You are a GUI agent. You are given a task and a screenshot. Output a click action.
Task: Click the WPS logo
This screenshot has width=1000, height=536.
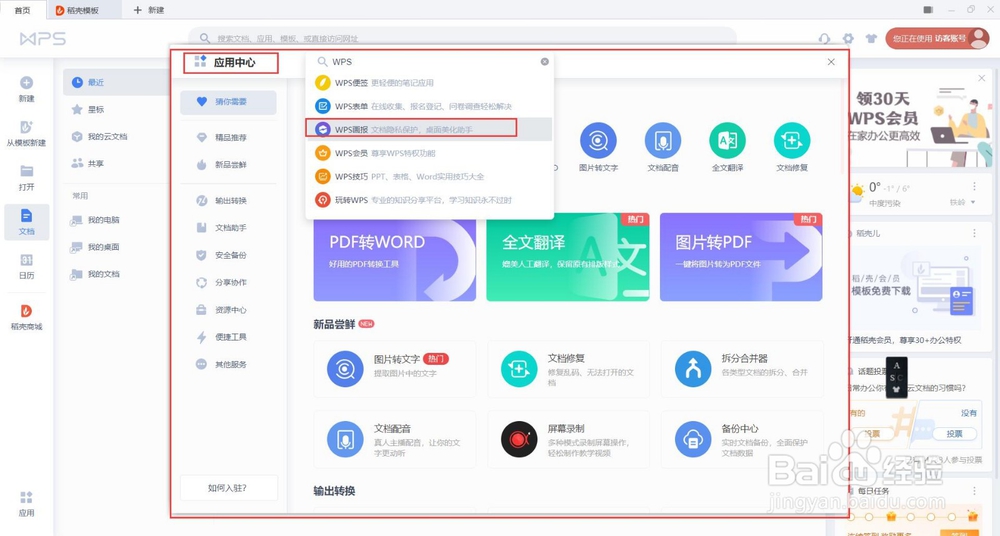[x=43, y=39]
